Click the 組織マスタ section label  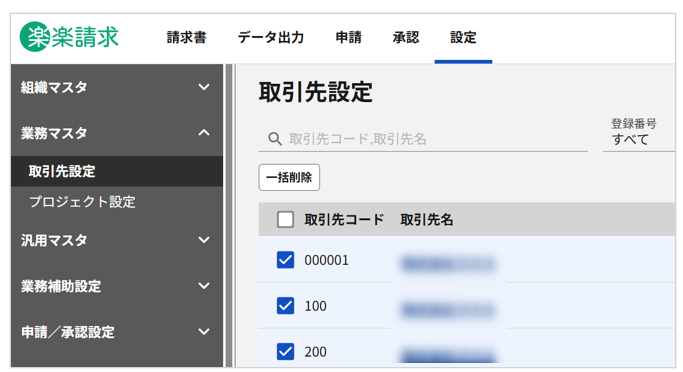(x=54, y=87)
